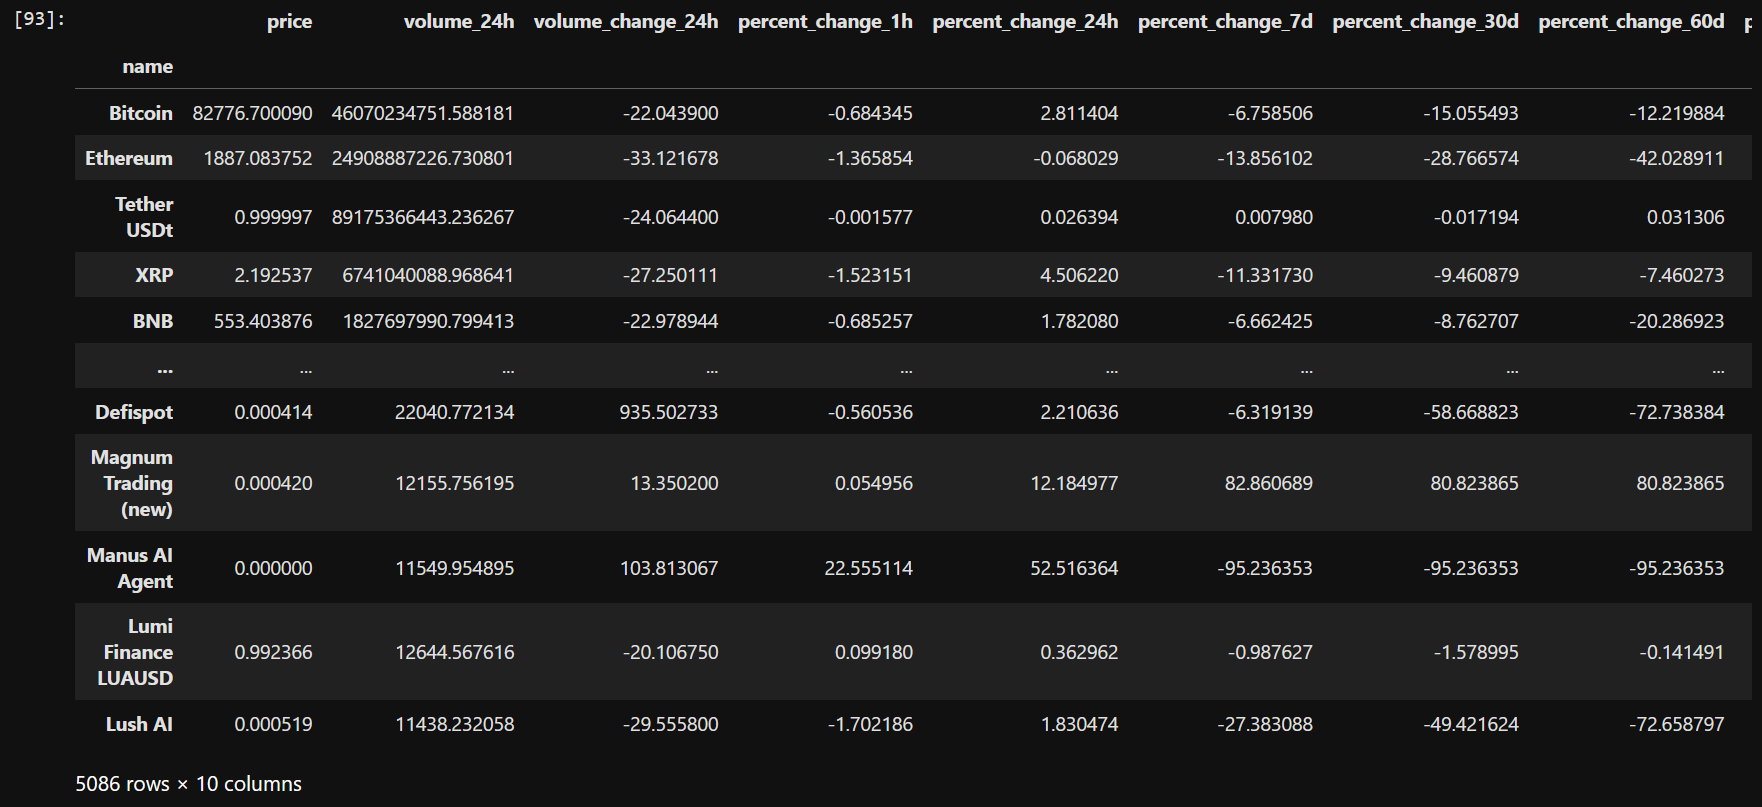1762x807 pixels.
Task: Click the volume_24h column header
Action: [x=459, y=22]
